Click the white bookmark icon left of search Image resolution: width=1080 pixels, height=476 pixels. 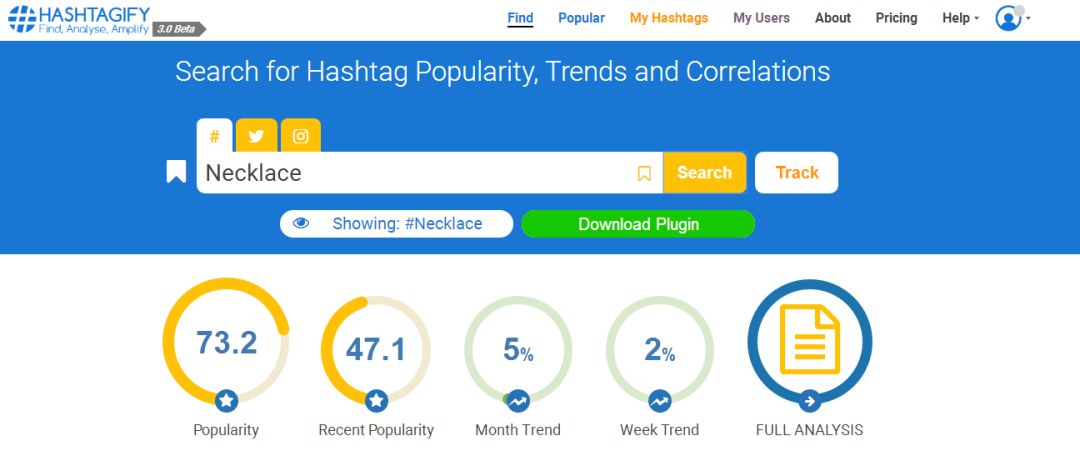point(176,172)
